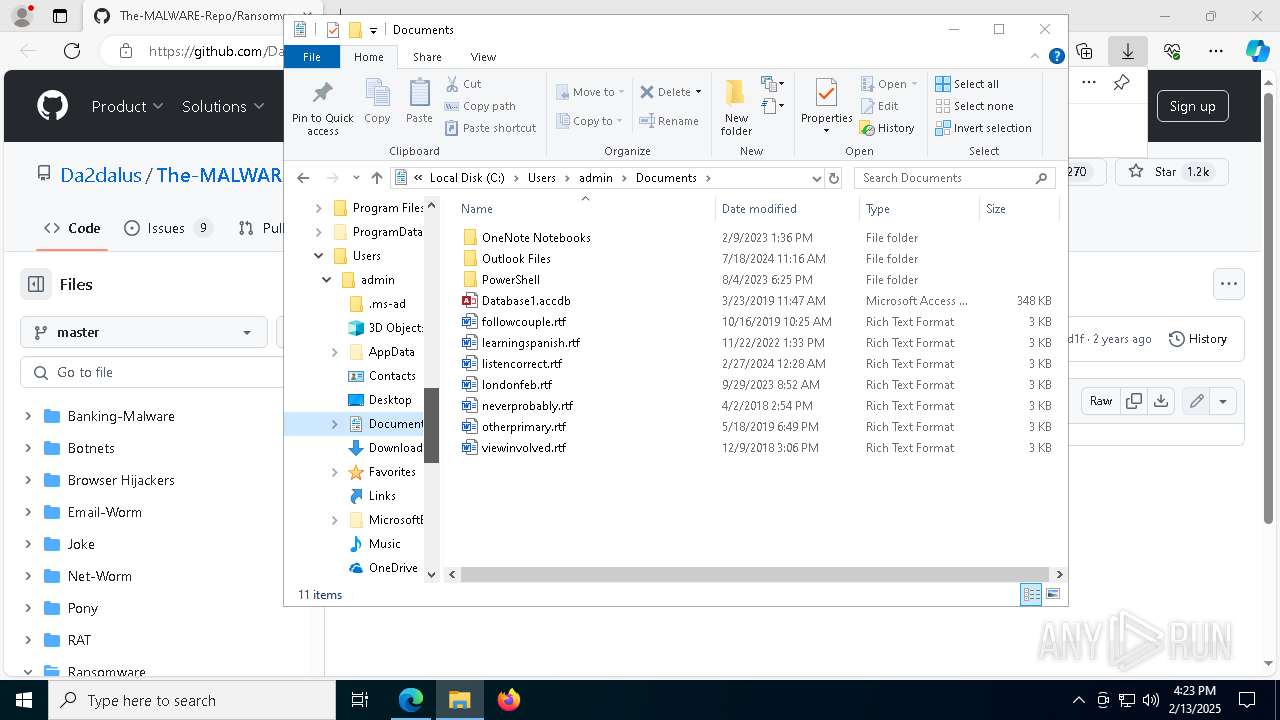Expand AppData tree node

(x=335, y=352)
